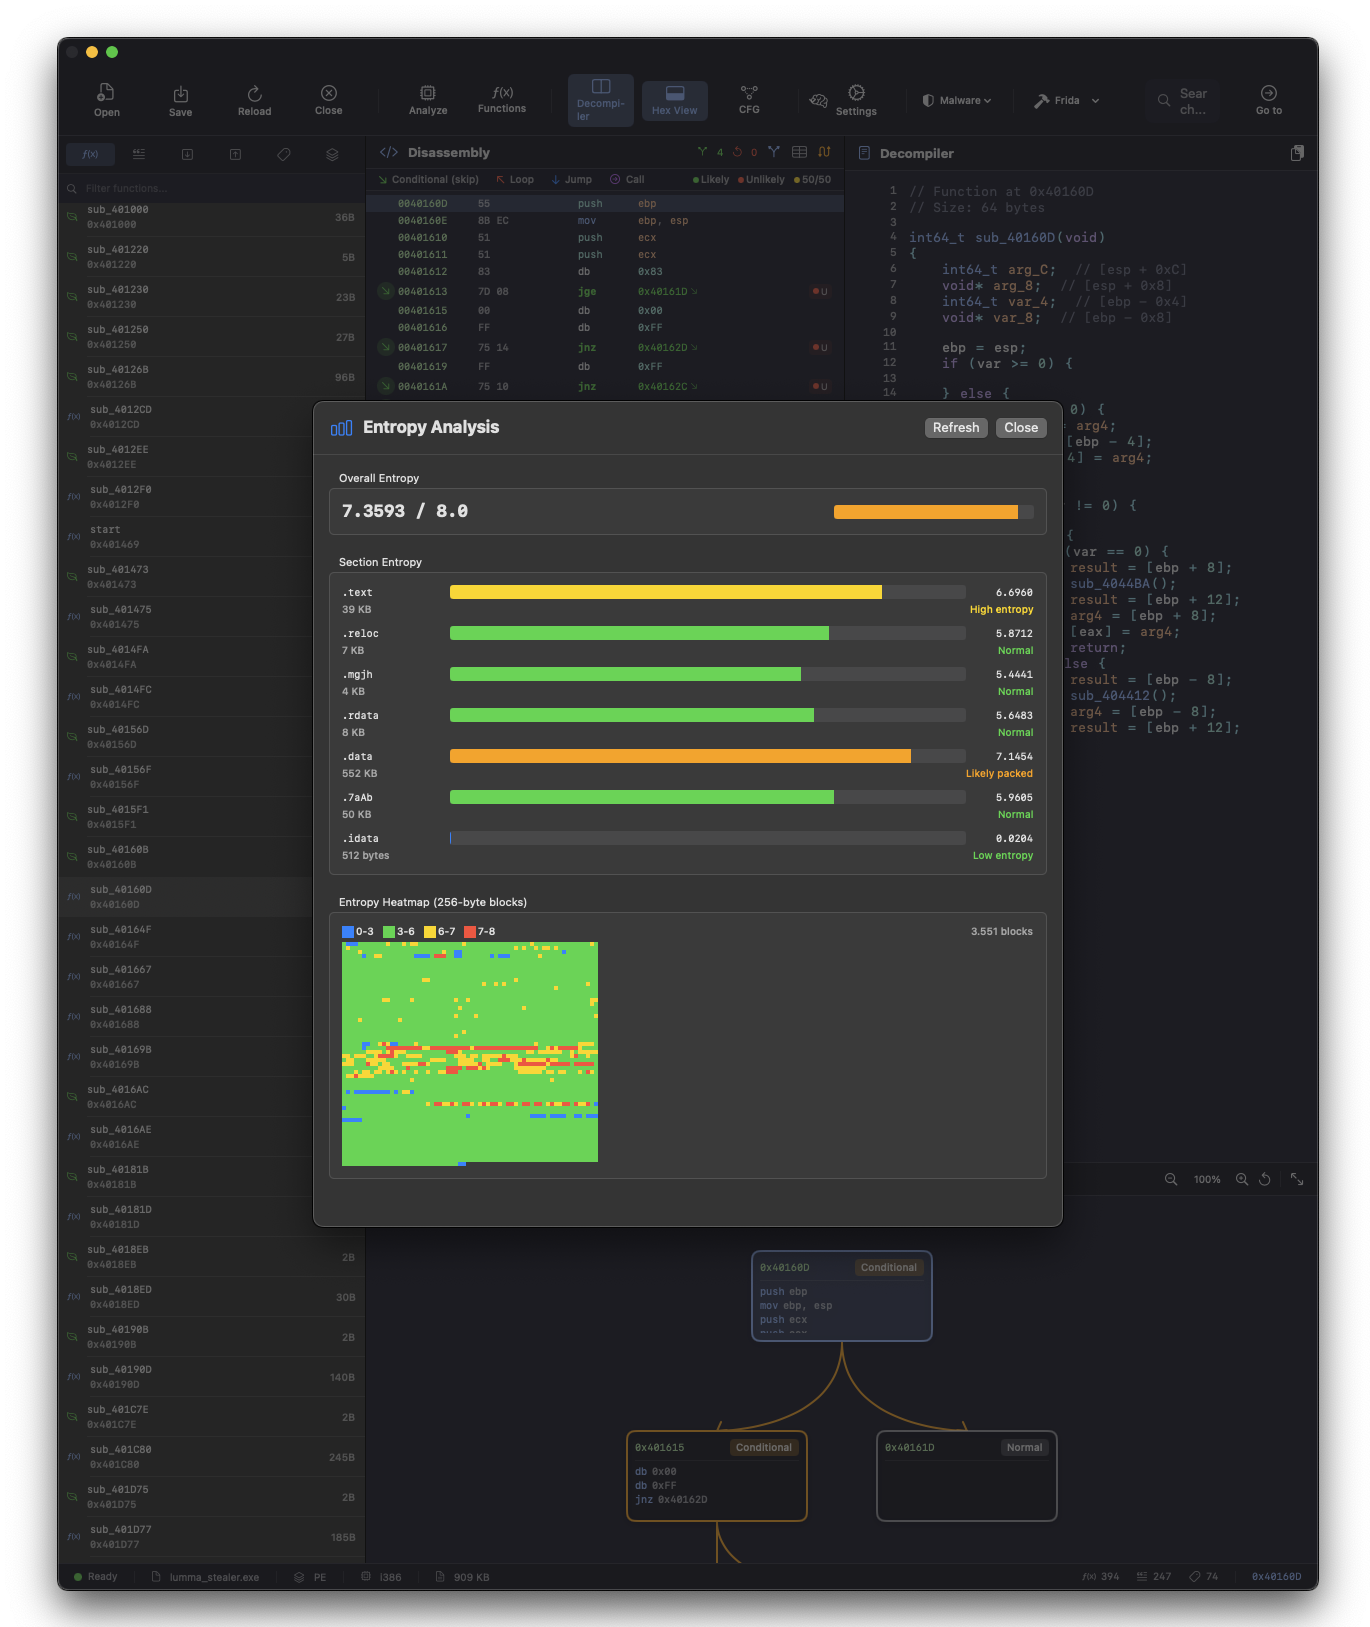Click the Disassembly code brackets icon

(x=389, y=152)
